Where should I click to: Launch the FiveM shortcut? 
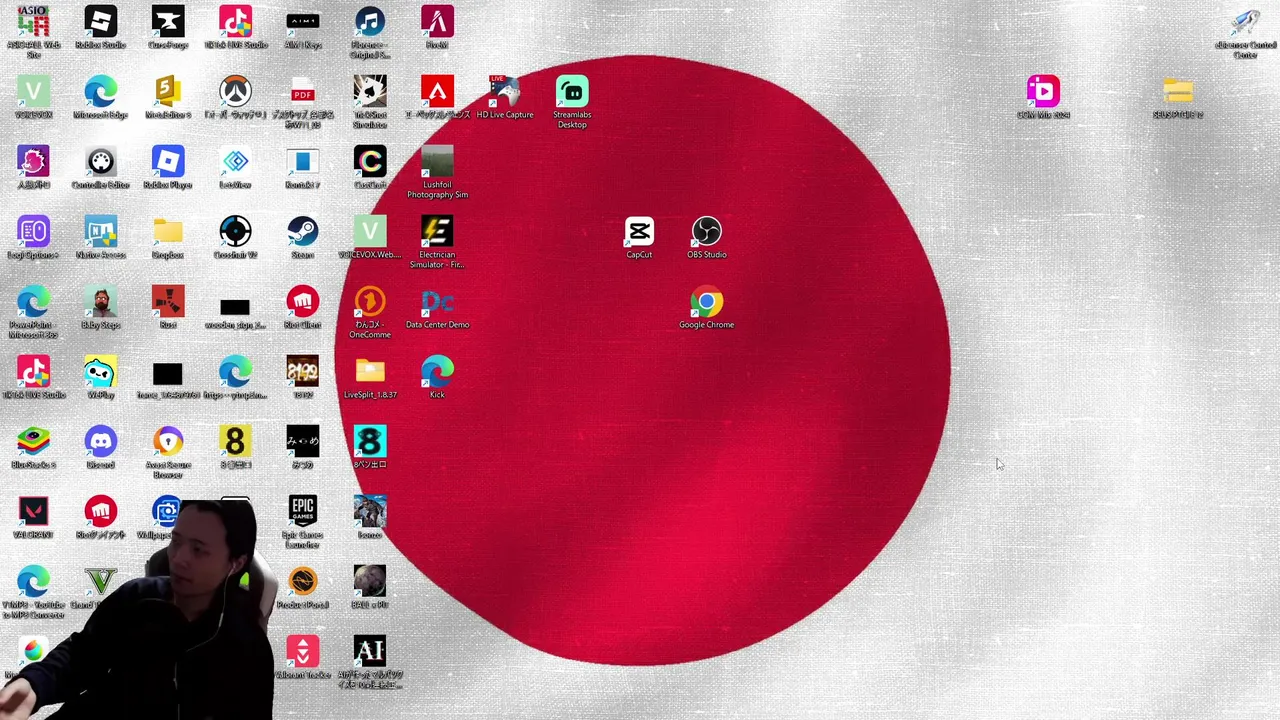point(437,22)
